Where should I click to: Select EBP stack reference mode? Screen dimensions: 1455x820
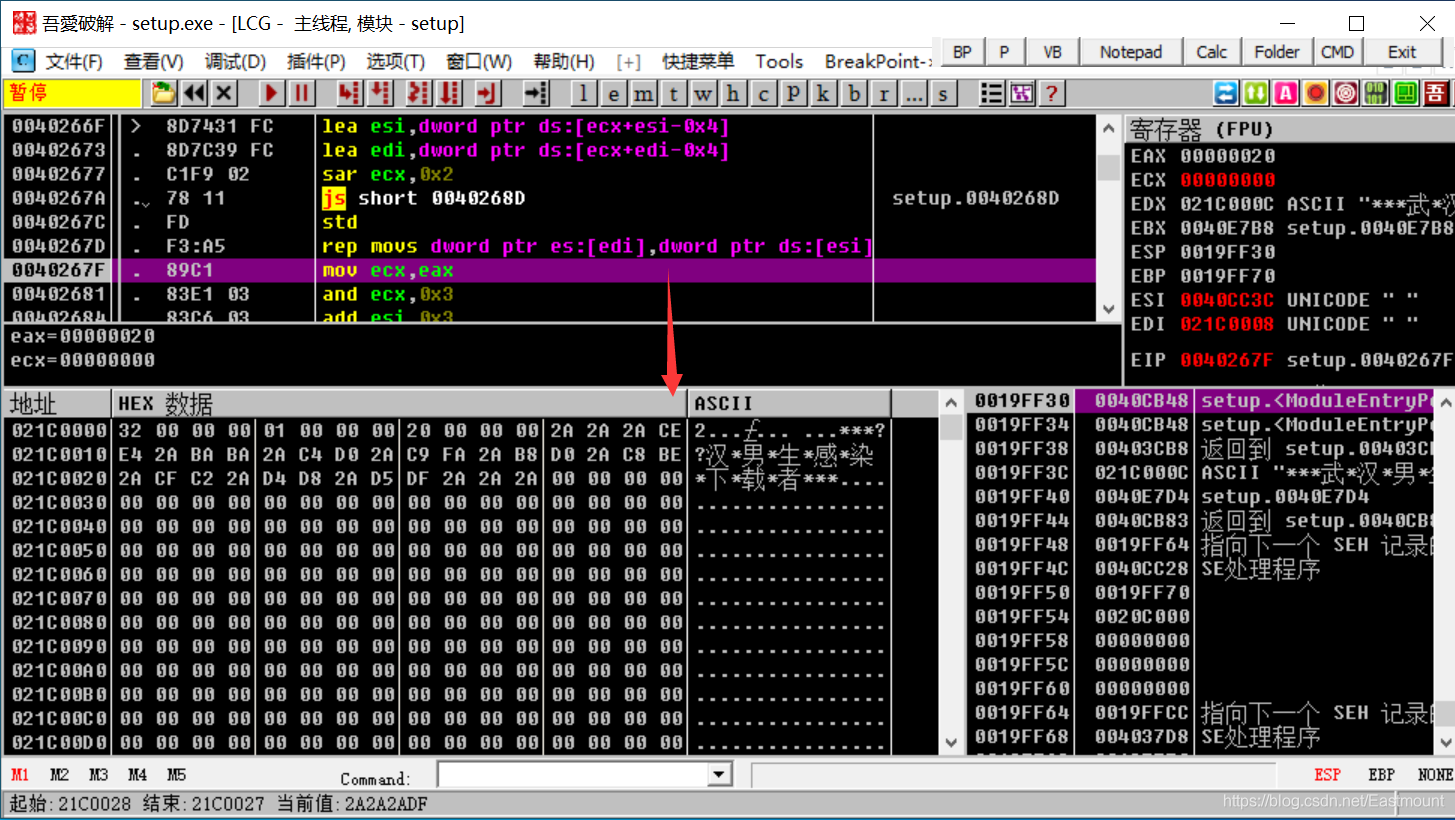click(x=1381, y=775)
